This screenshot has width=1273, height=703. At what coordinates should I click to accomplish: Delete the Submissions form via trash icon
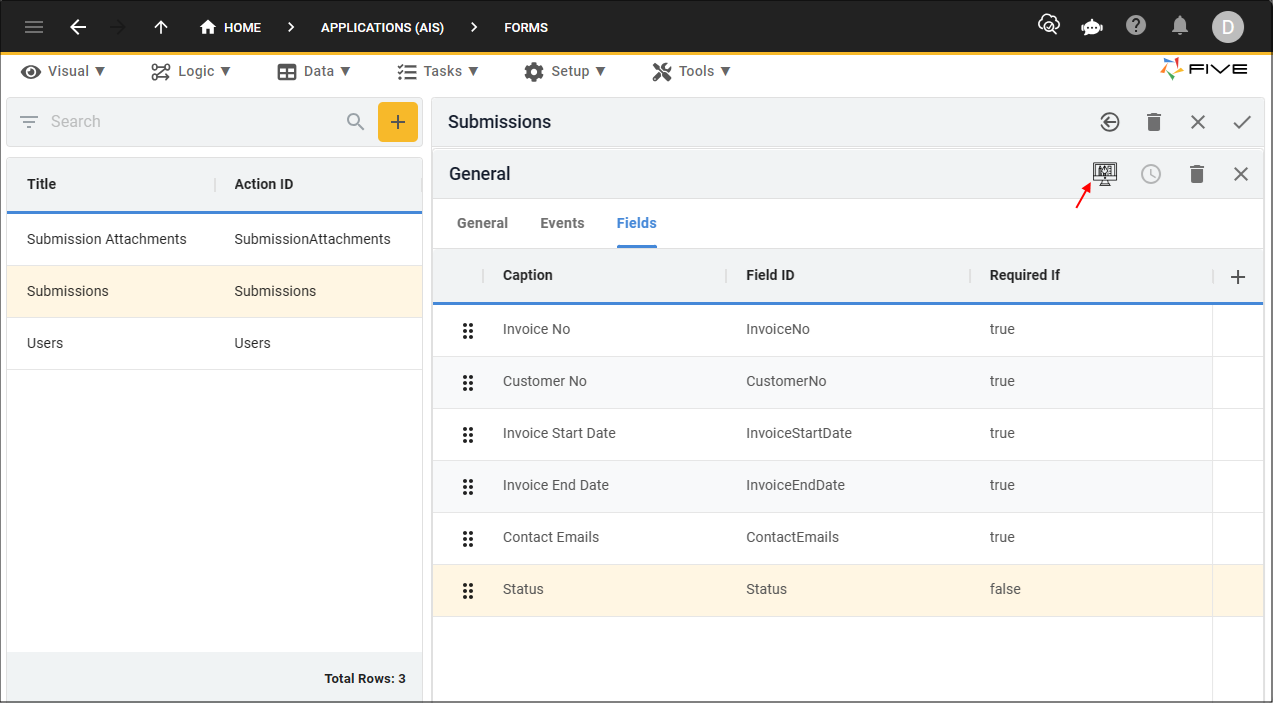1153,122
